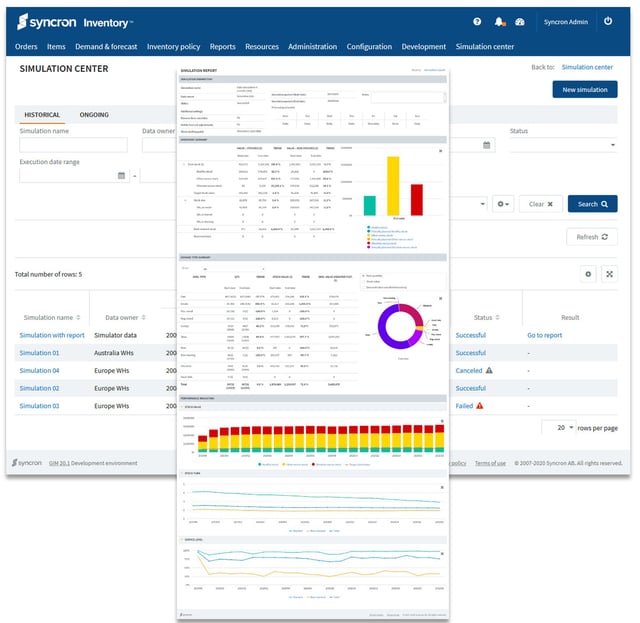Screen dimensions: 640x623
Task: Open the notifications bell icon
Action: tap(499, 21)
